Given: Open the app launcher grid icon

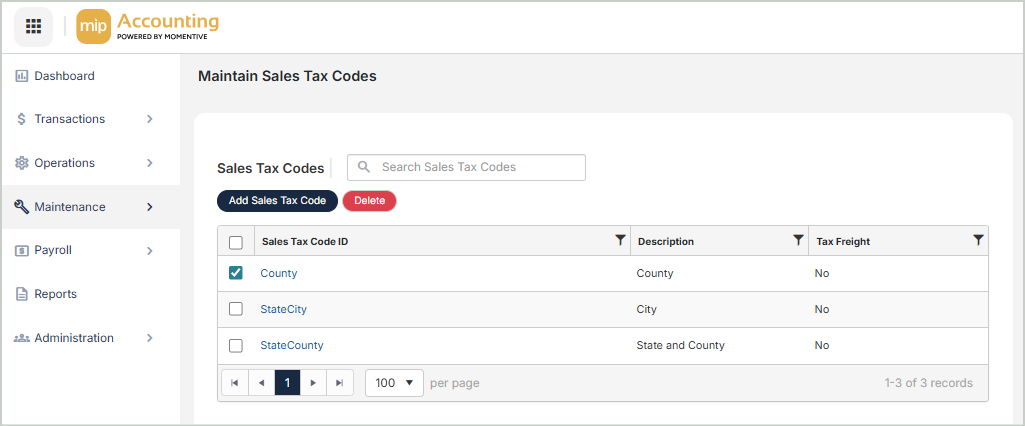Looking at the screenshot, I should (x=33, y=26).
